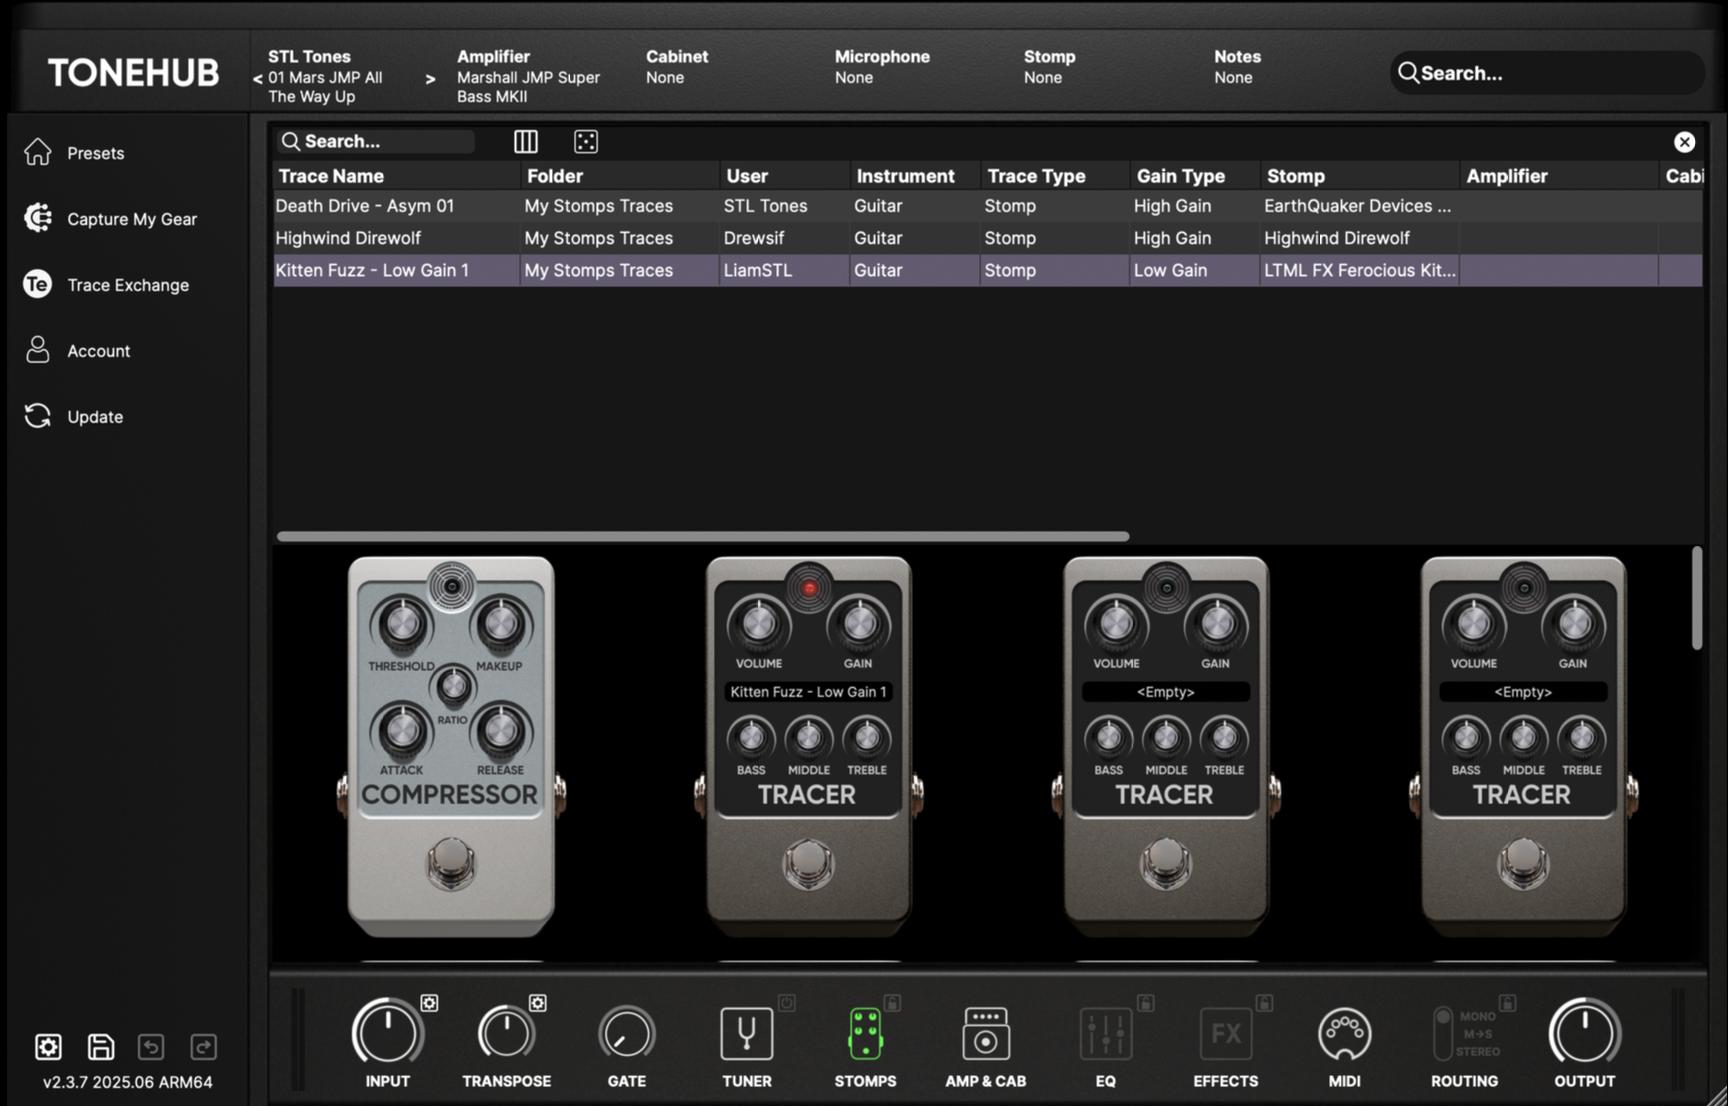
Task: Open the Trace Exchange section
Action: point(106,285)
